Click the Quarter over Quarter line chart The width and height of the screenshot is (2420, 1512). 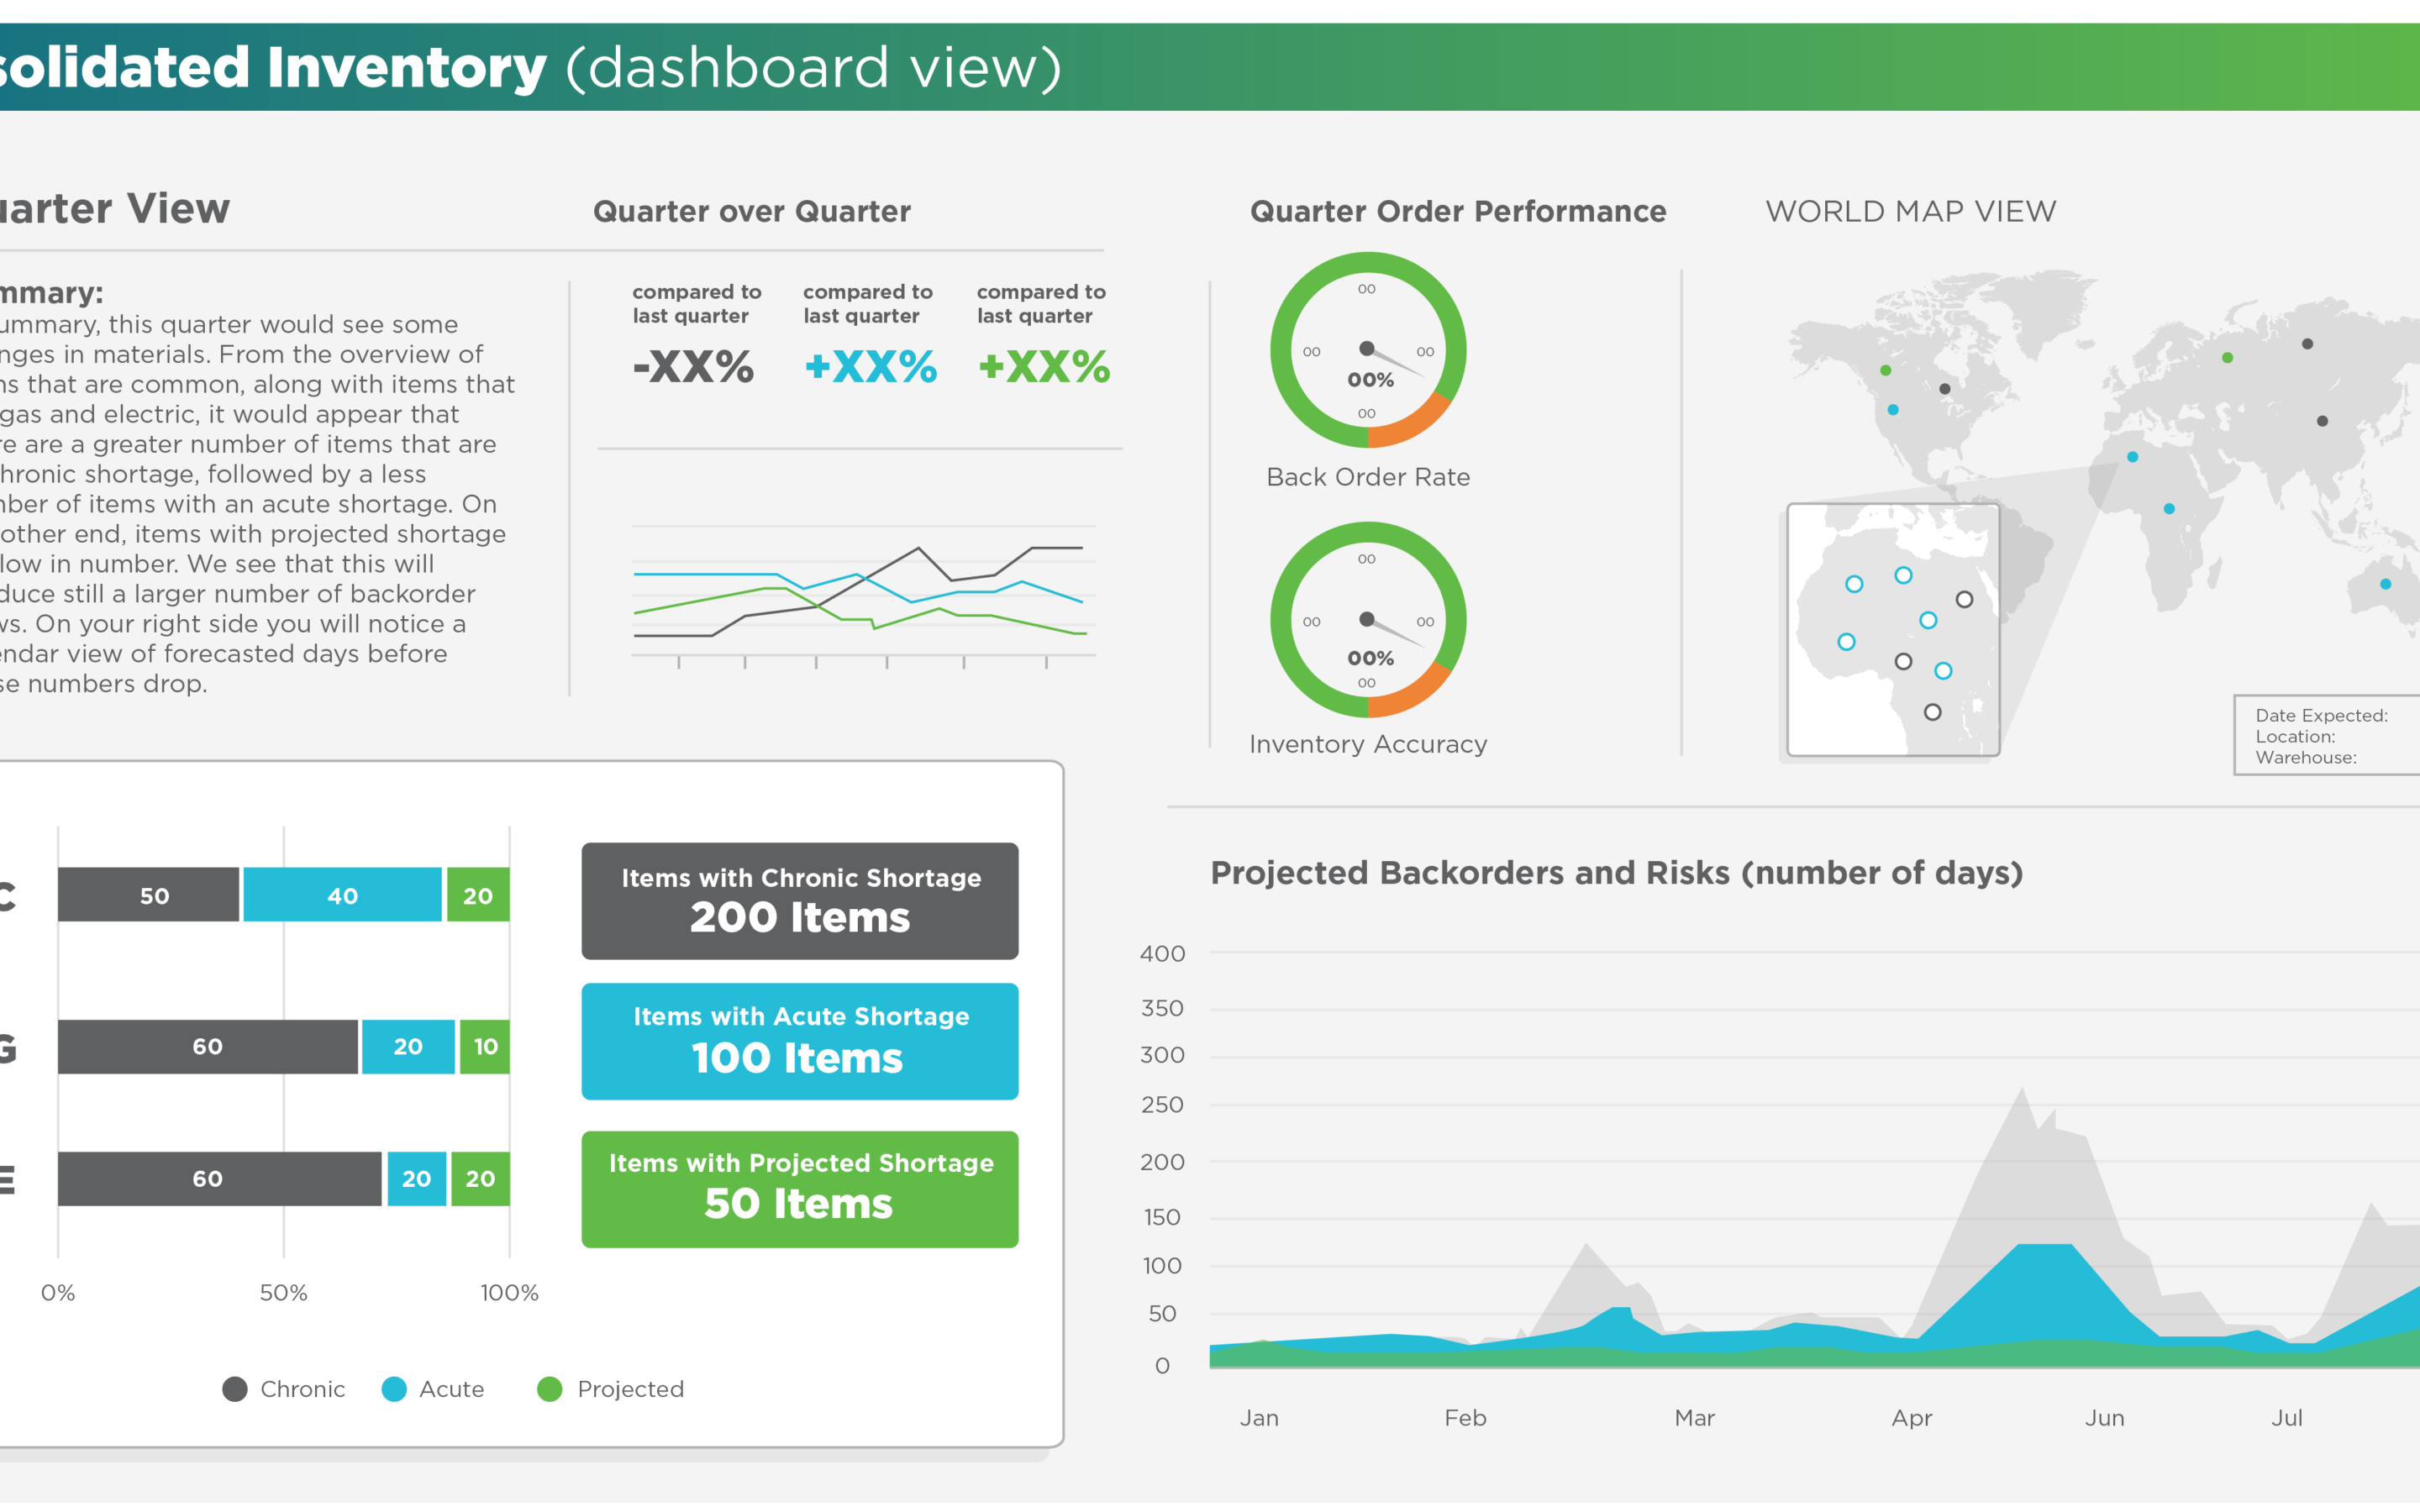(862, 592)
